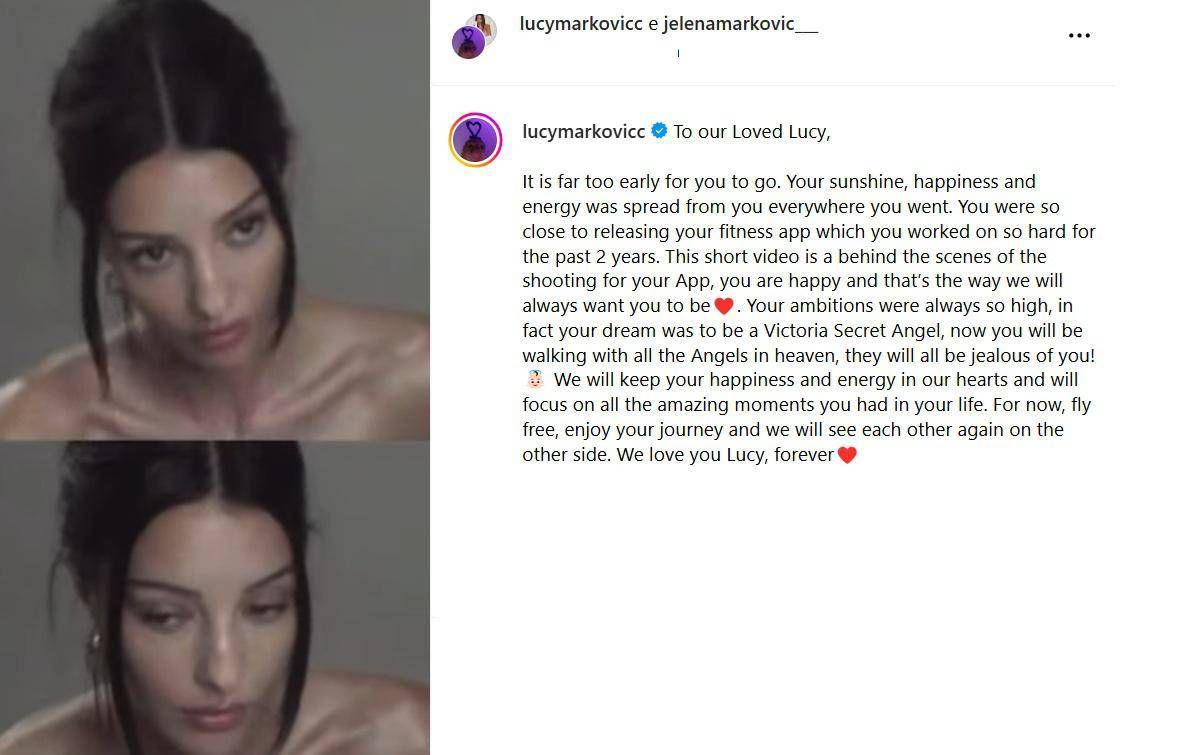Click the "To our Loved Lucy," opening line

point(752,131)
